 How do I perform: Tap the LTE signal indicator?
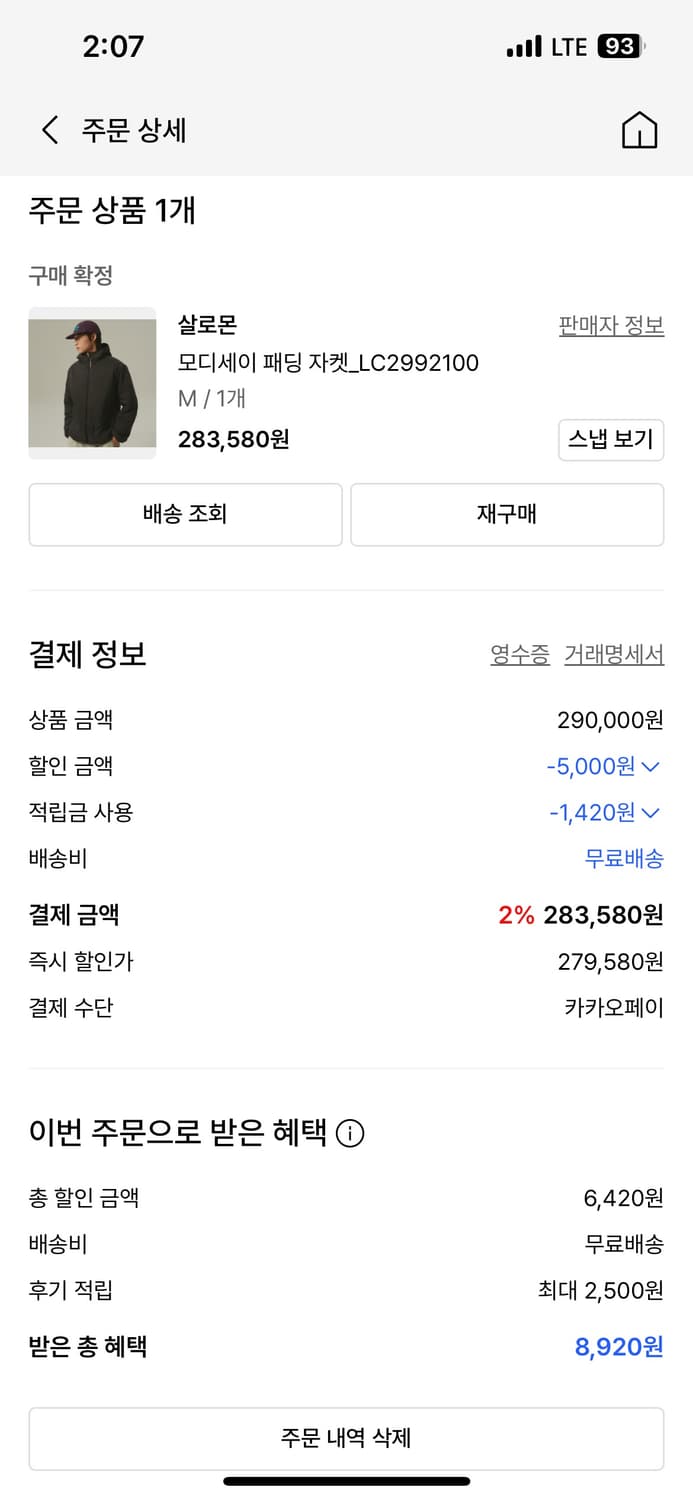point(524,45)
